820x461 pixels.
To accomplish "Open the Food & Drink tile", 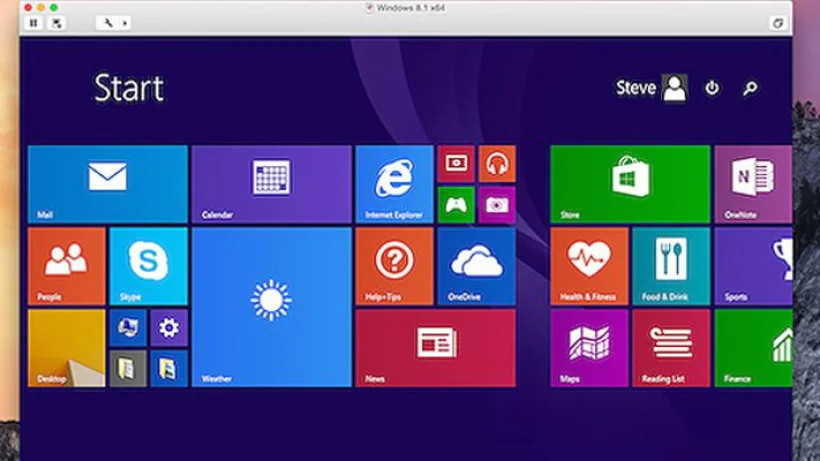I will [x=671, y=266].
